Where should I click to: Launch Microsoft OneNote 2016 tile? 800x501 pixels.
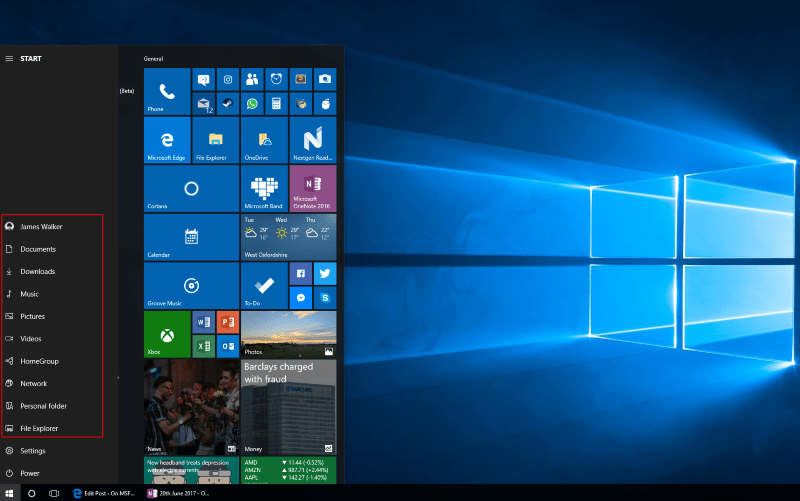[313, 189]
